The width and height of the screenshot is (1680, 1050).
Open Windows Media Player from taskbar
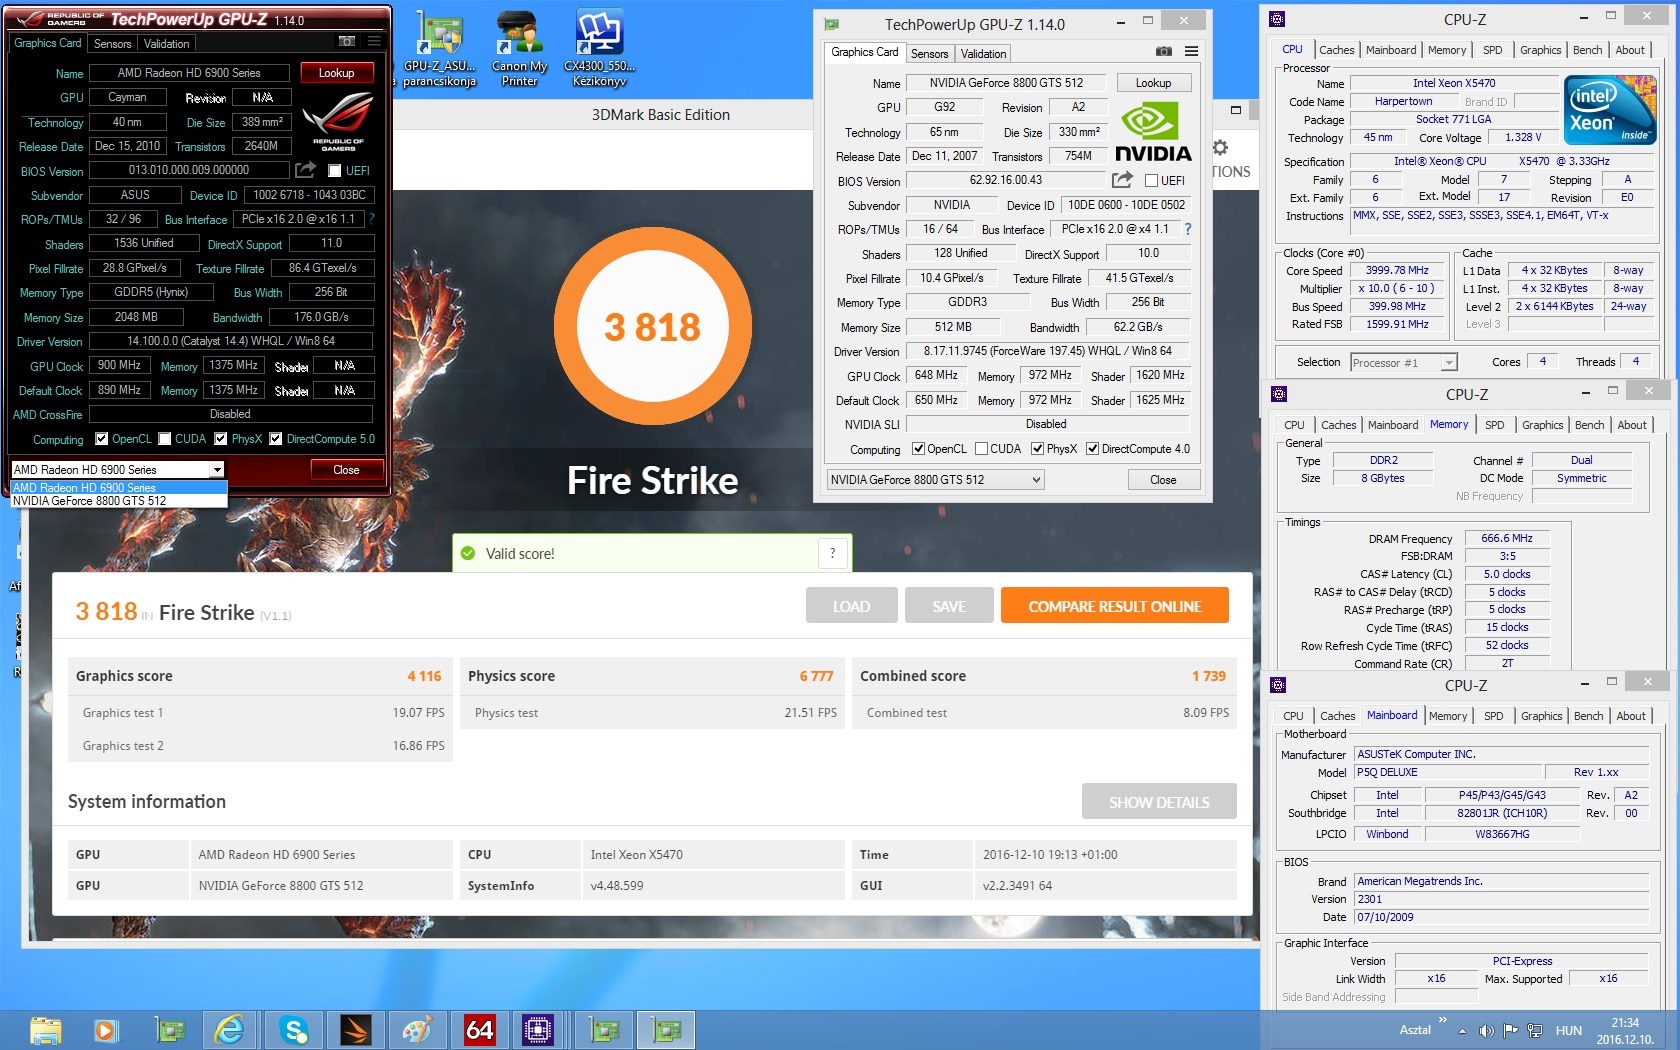coord(105,1030)
